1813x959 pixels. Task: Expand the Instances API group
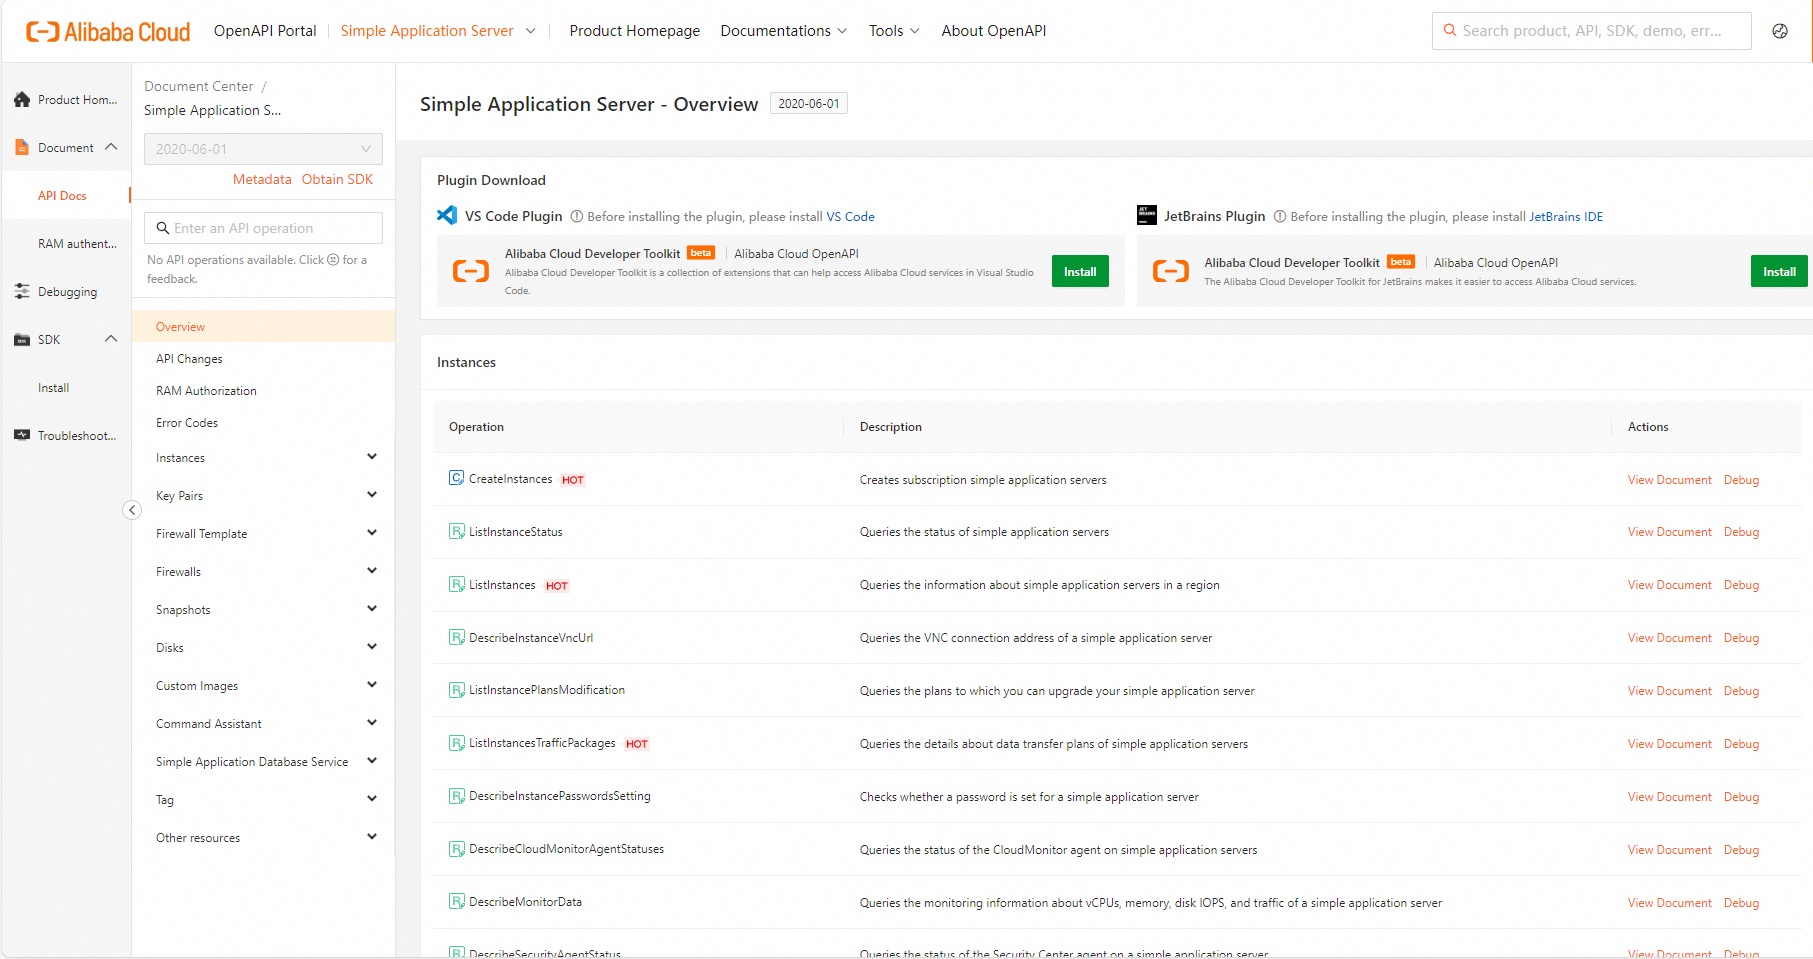click(x=372, y=457)
